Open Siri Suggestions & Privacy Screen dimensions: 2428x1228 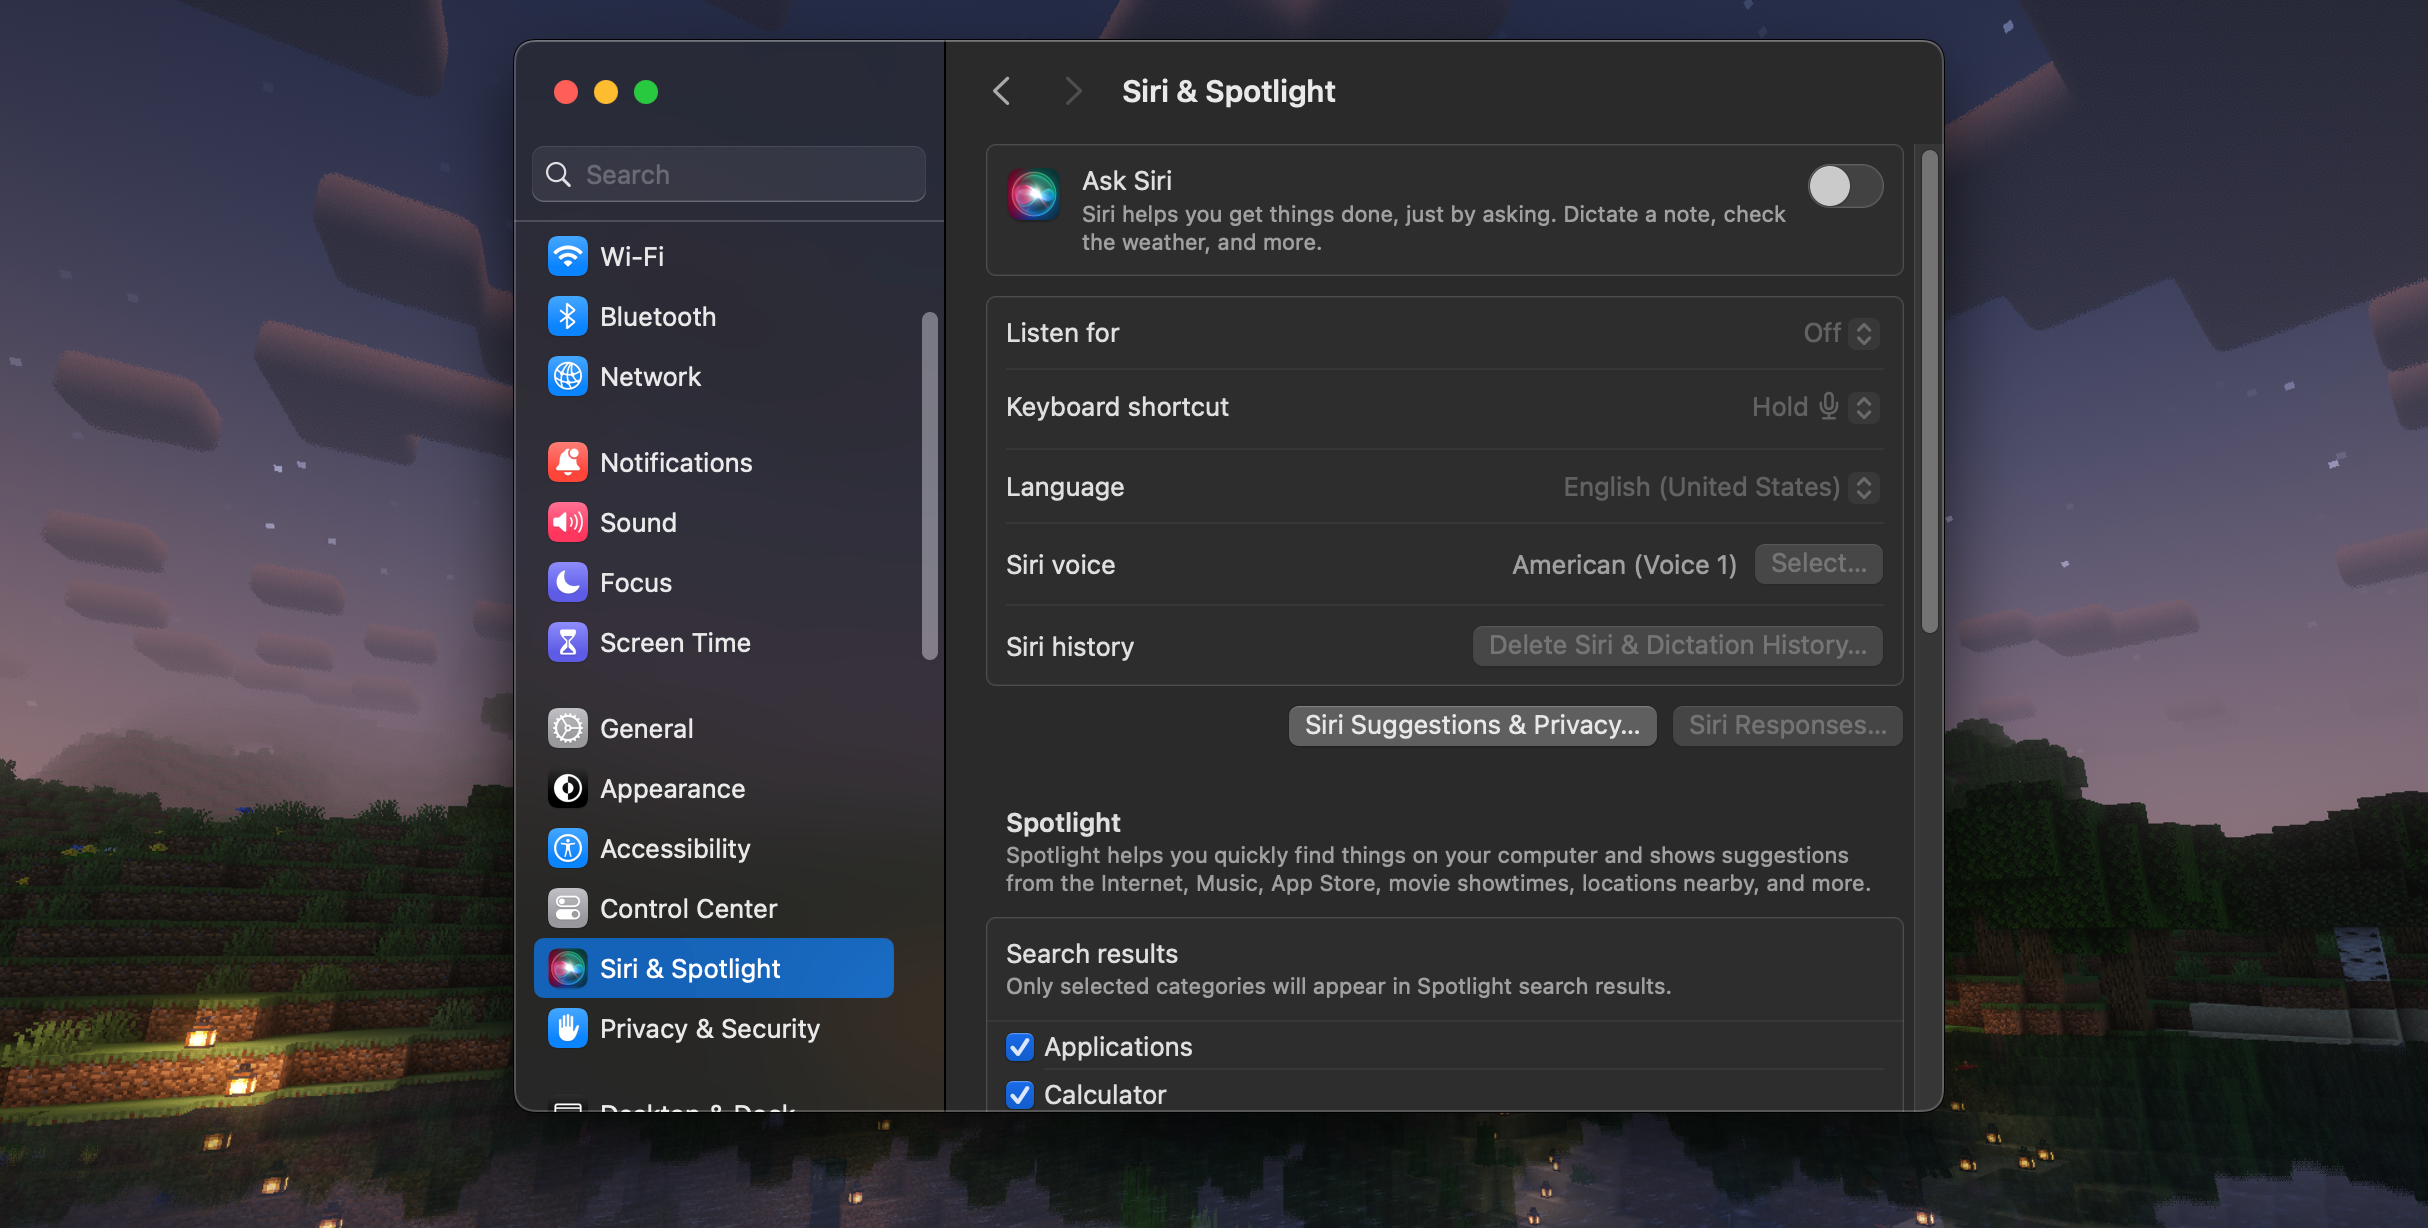click(1471, 725)
